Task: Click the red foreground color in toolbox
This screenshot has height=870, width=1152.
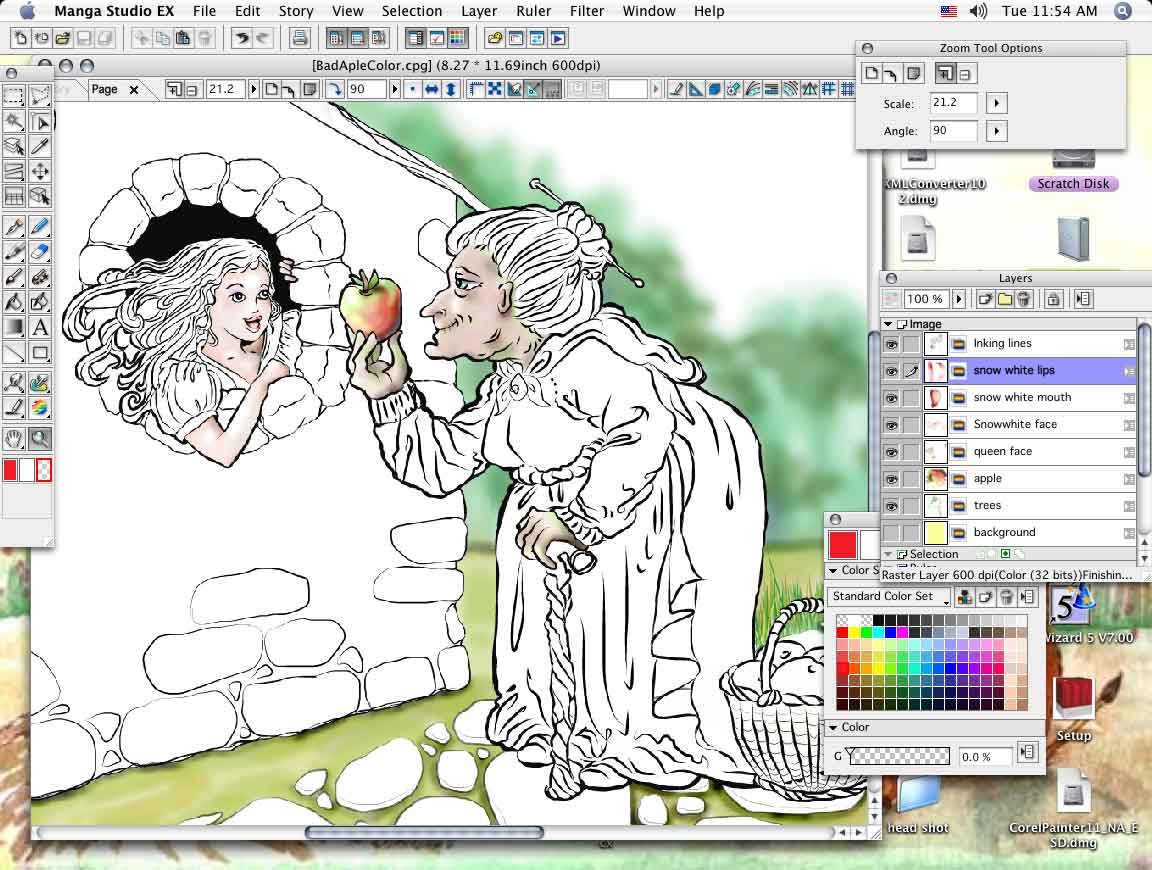Action: point(10,470)
